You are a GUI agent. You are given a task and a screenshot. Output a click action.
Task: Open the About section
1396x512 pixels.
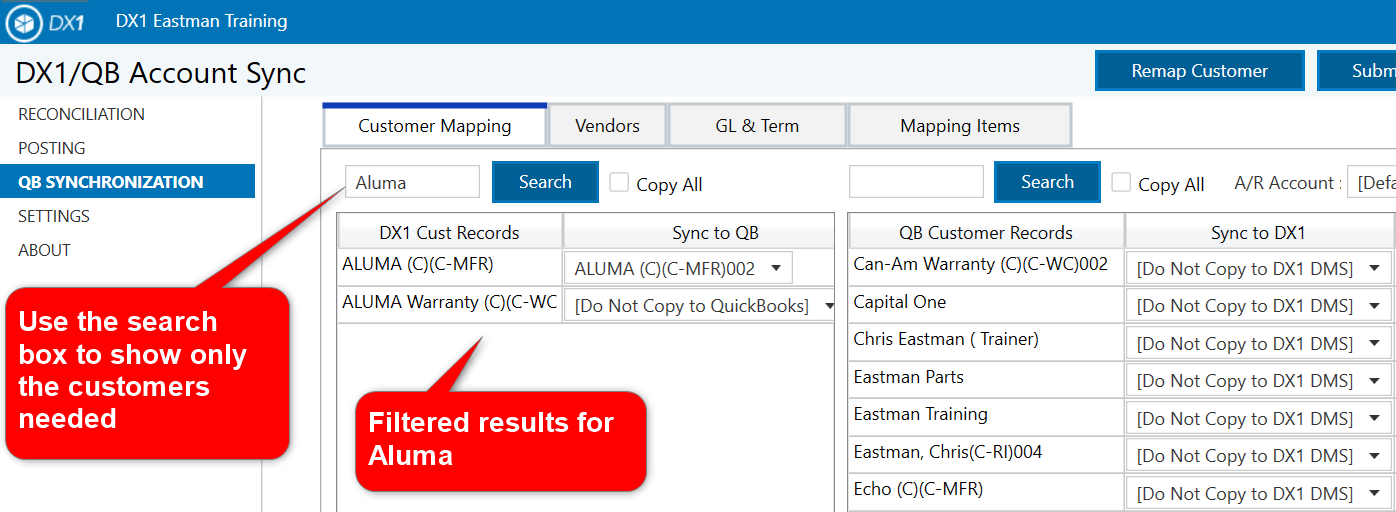(44, 250)
